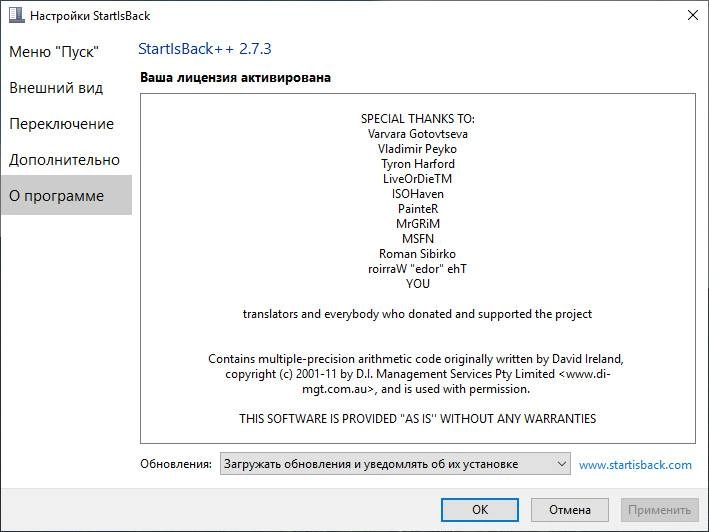The width and height of the screenshot is (709, 532).
Task: Click the David Ireland arithmetic code notice
Action: (x=416, y=374)
